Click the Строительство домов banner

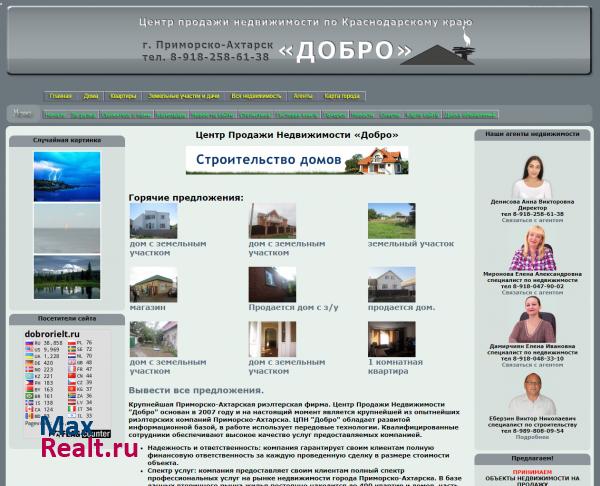point(297,160)
